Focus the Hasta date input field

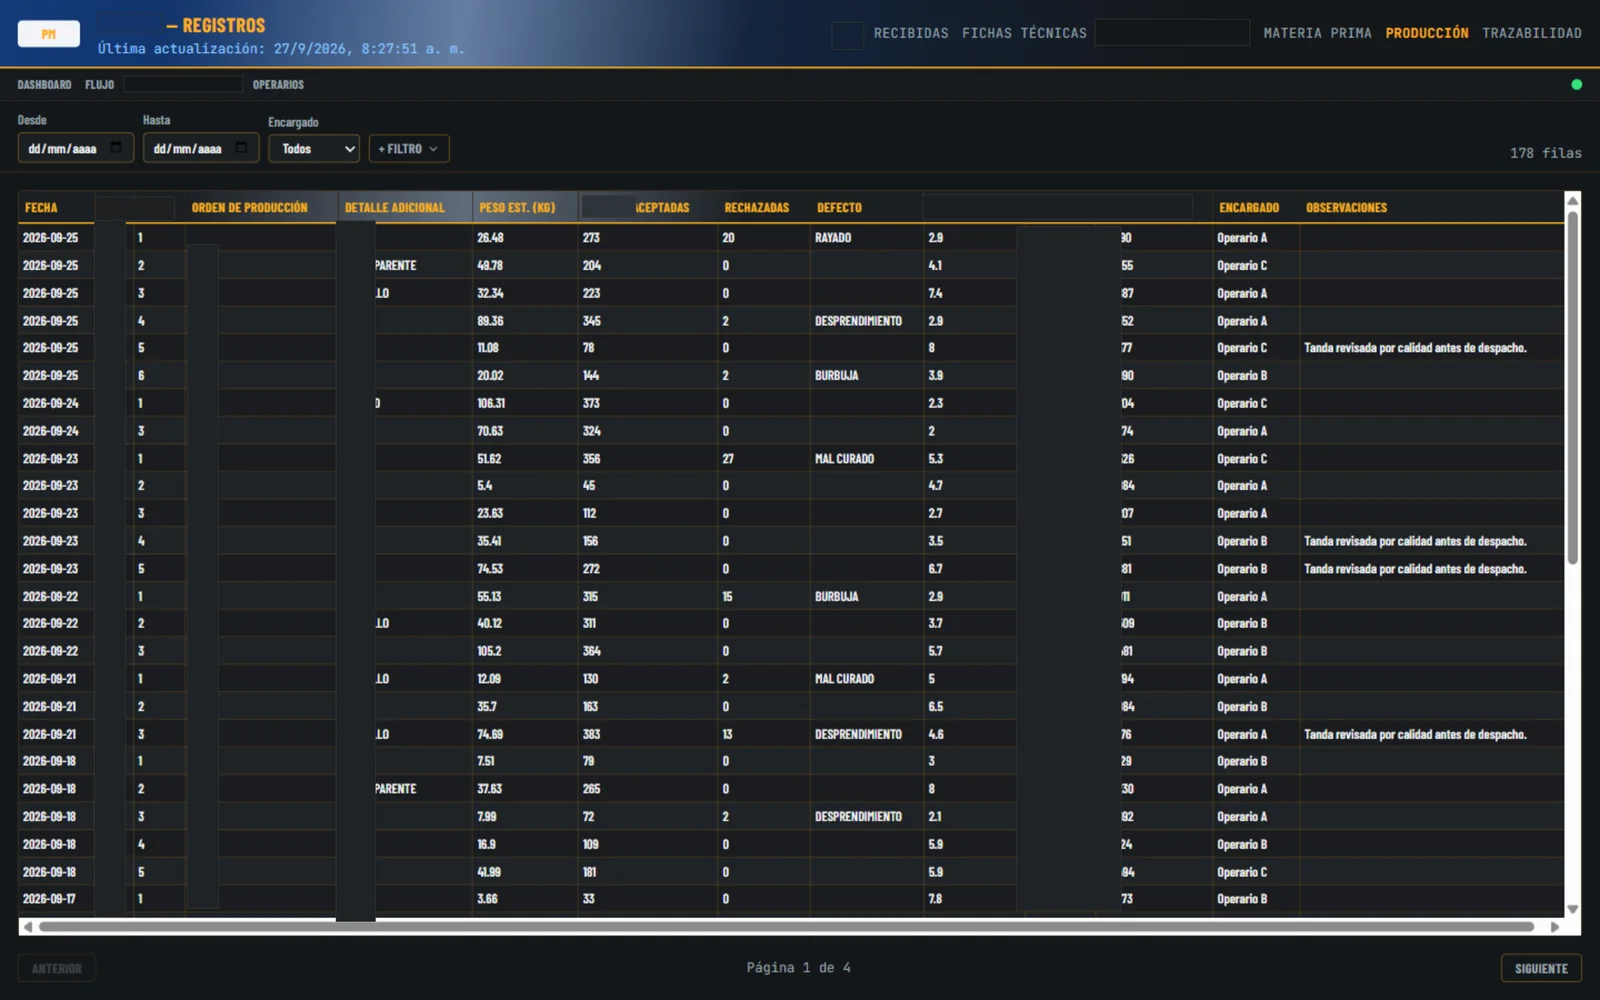[x=201, y=148]
